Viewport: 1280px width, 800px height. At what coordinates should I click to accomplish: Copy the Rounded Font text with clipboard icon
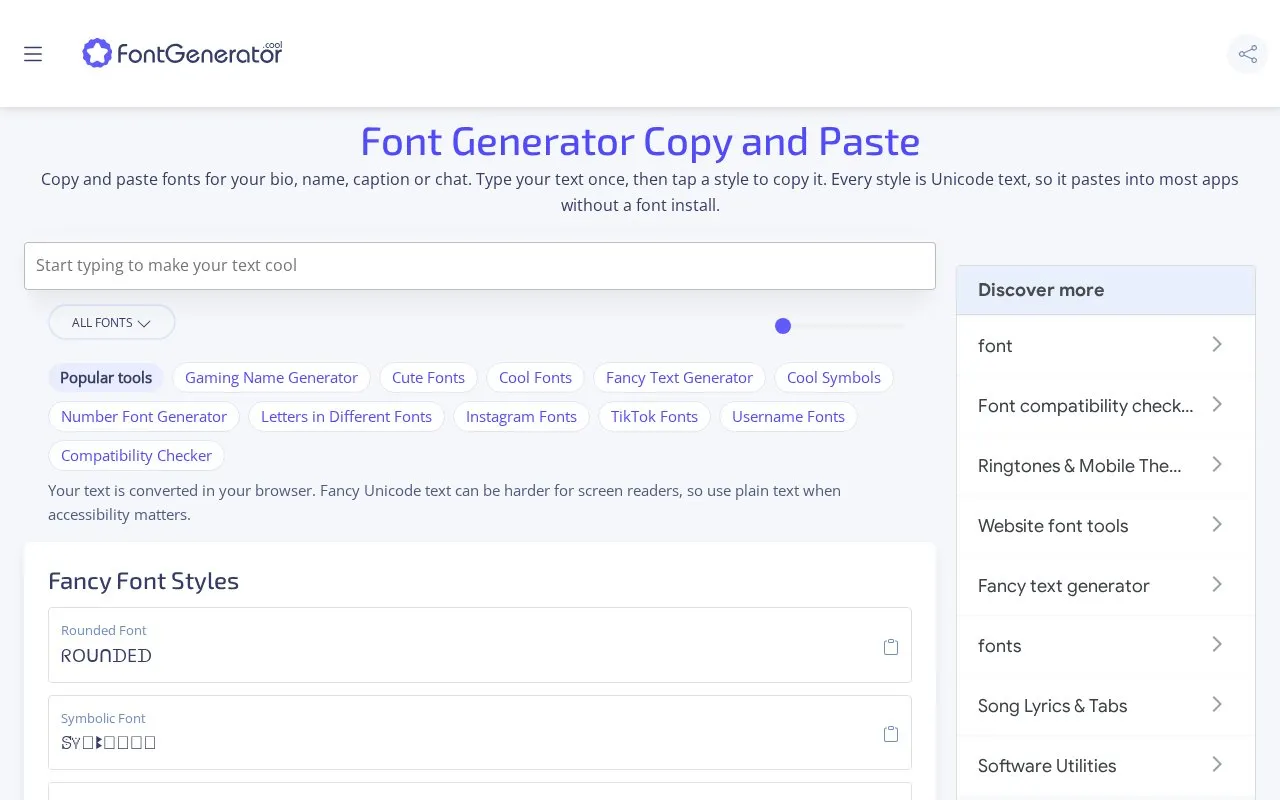(x=891, y=647)
